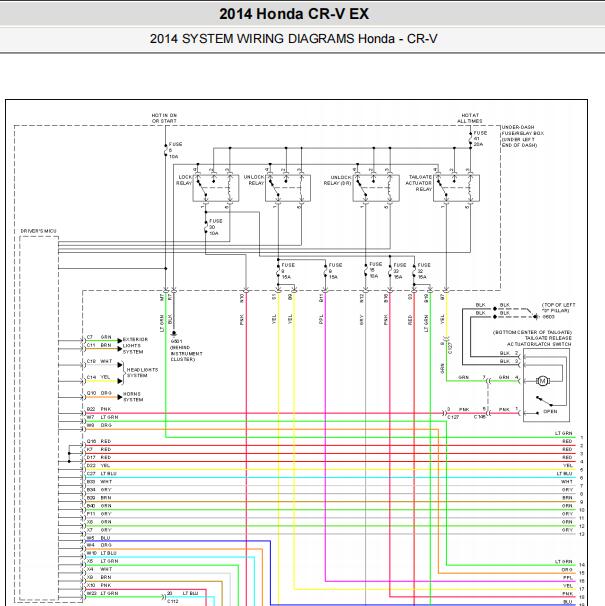Click the 'OPEN' switch label
The width and height of the screenshot is (605, 606).
coord(550,412)
